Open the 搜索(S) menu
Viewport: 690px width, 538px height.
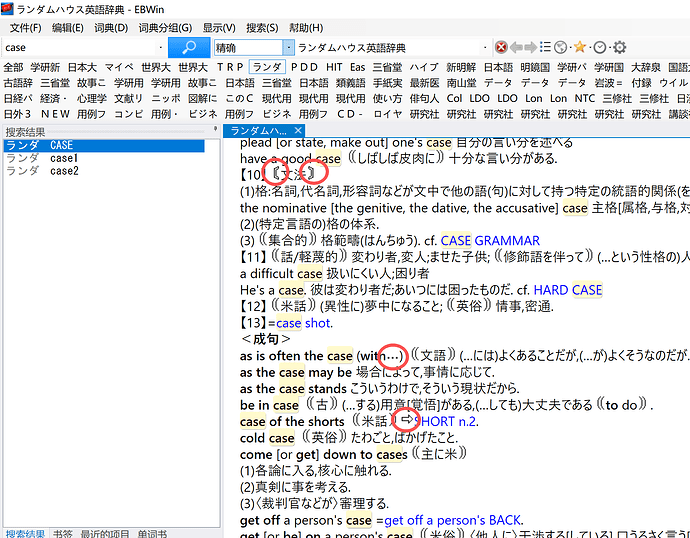pyautogui.click(x=262, y=28)
